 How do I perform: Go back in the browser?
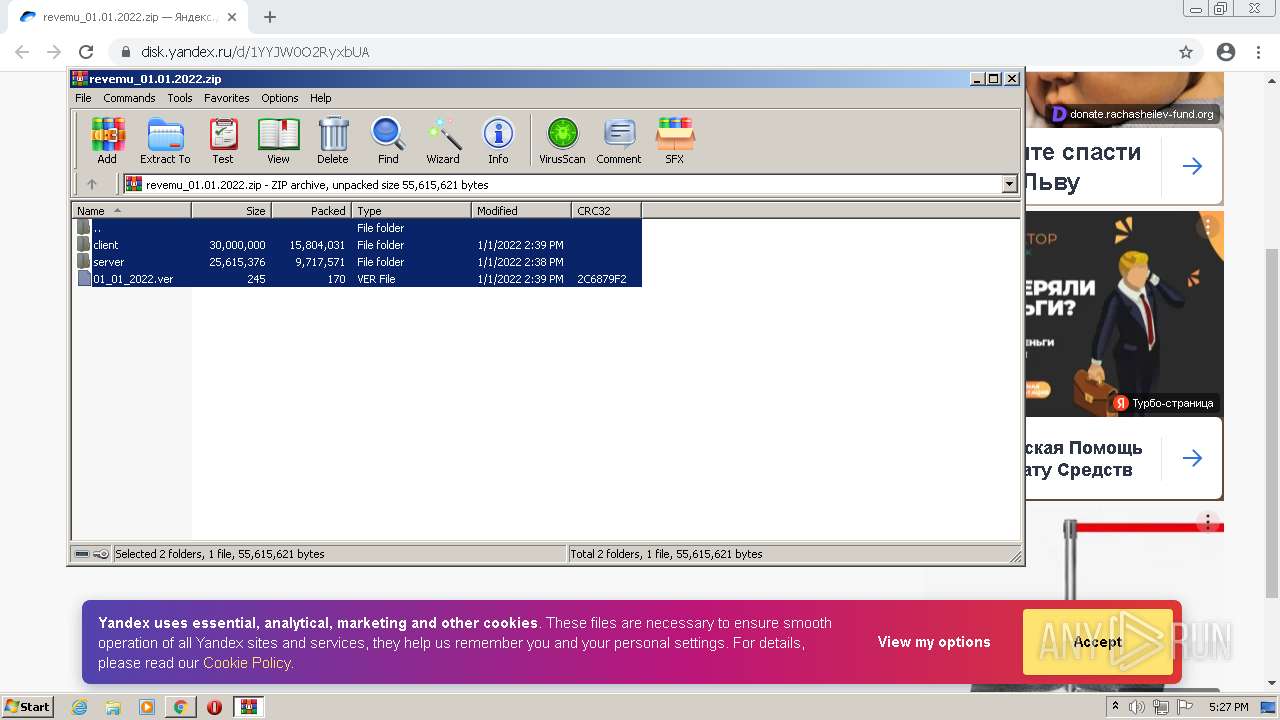[x=22, y=52]
